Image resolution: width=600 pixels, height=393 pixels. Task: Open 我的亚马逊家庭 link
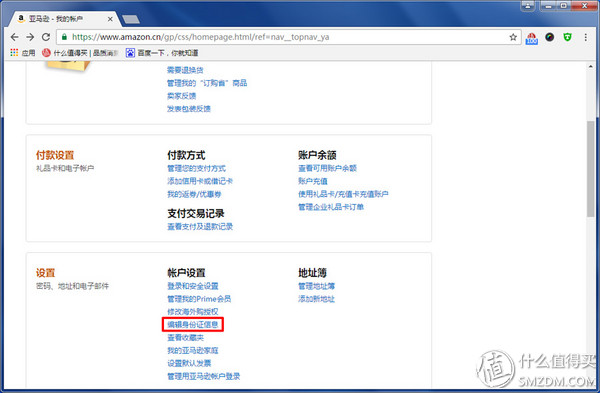(x=193, y=351)
